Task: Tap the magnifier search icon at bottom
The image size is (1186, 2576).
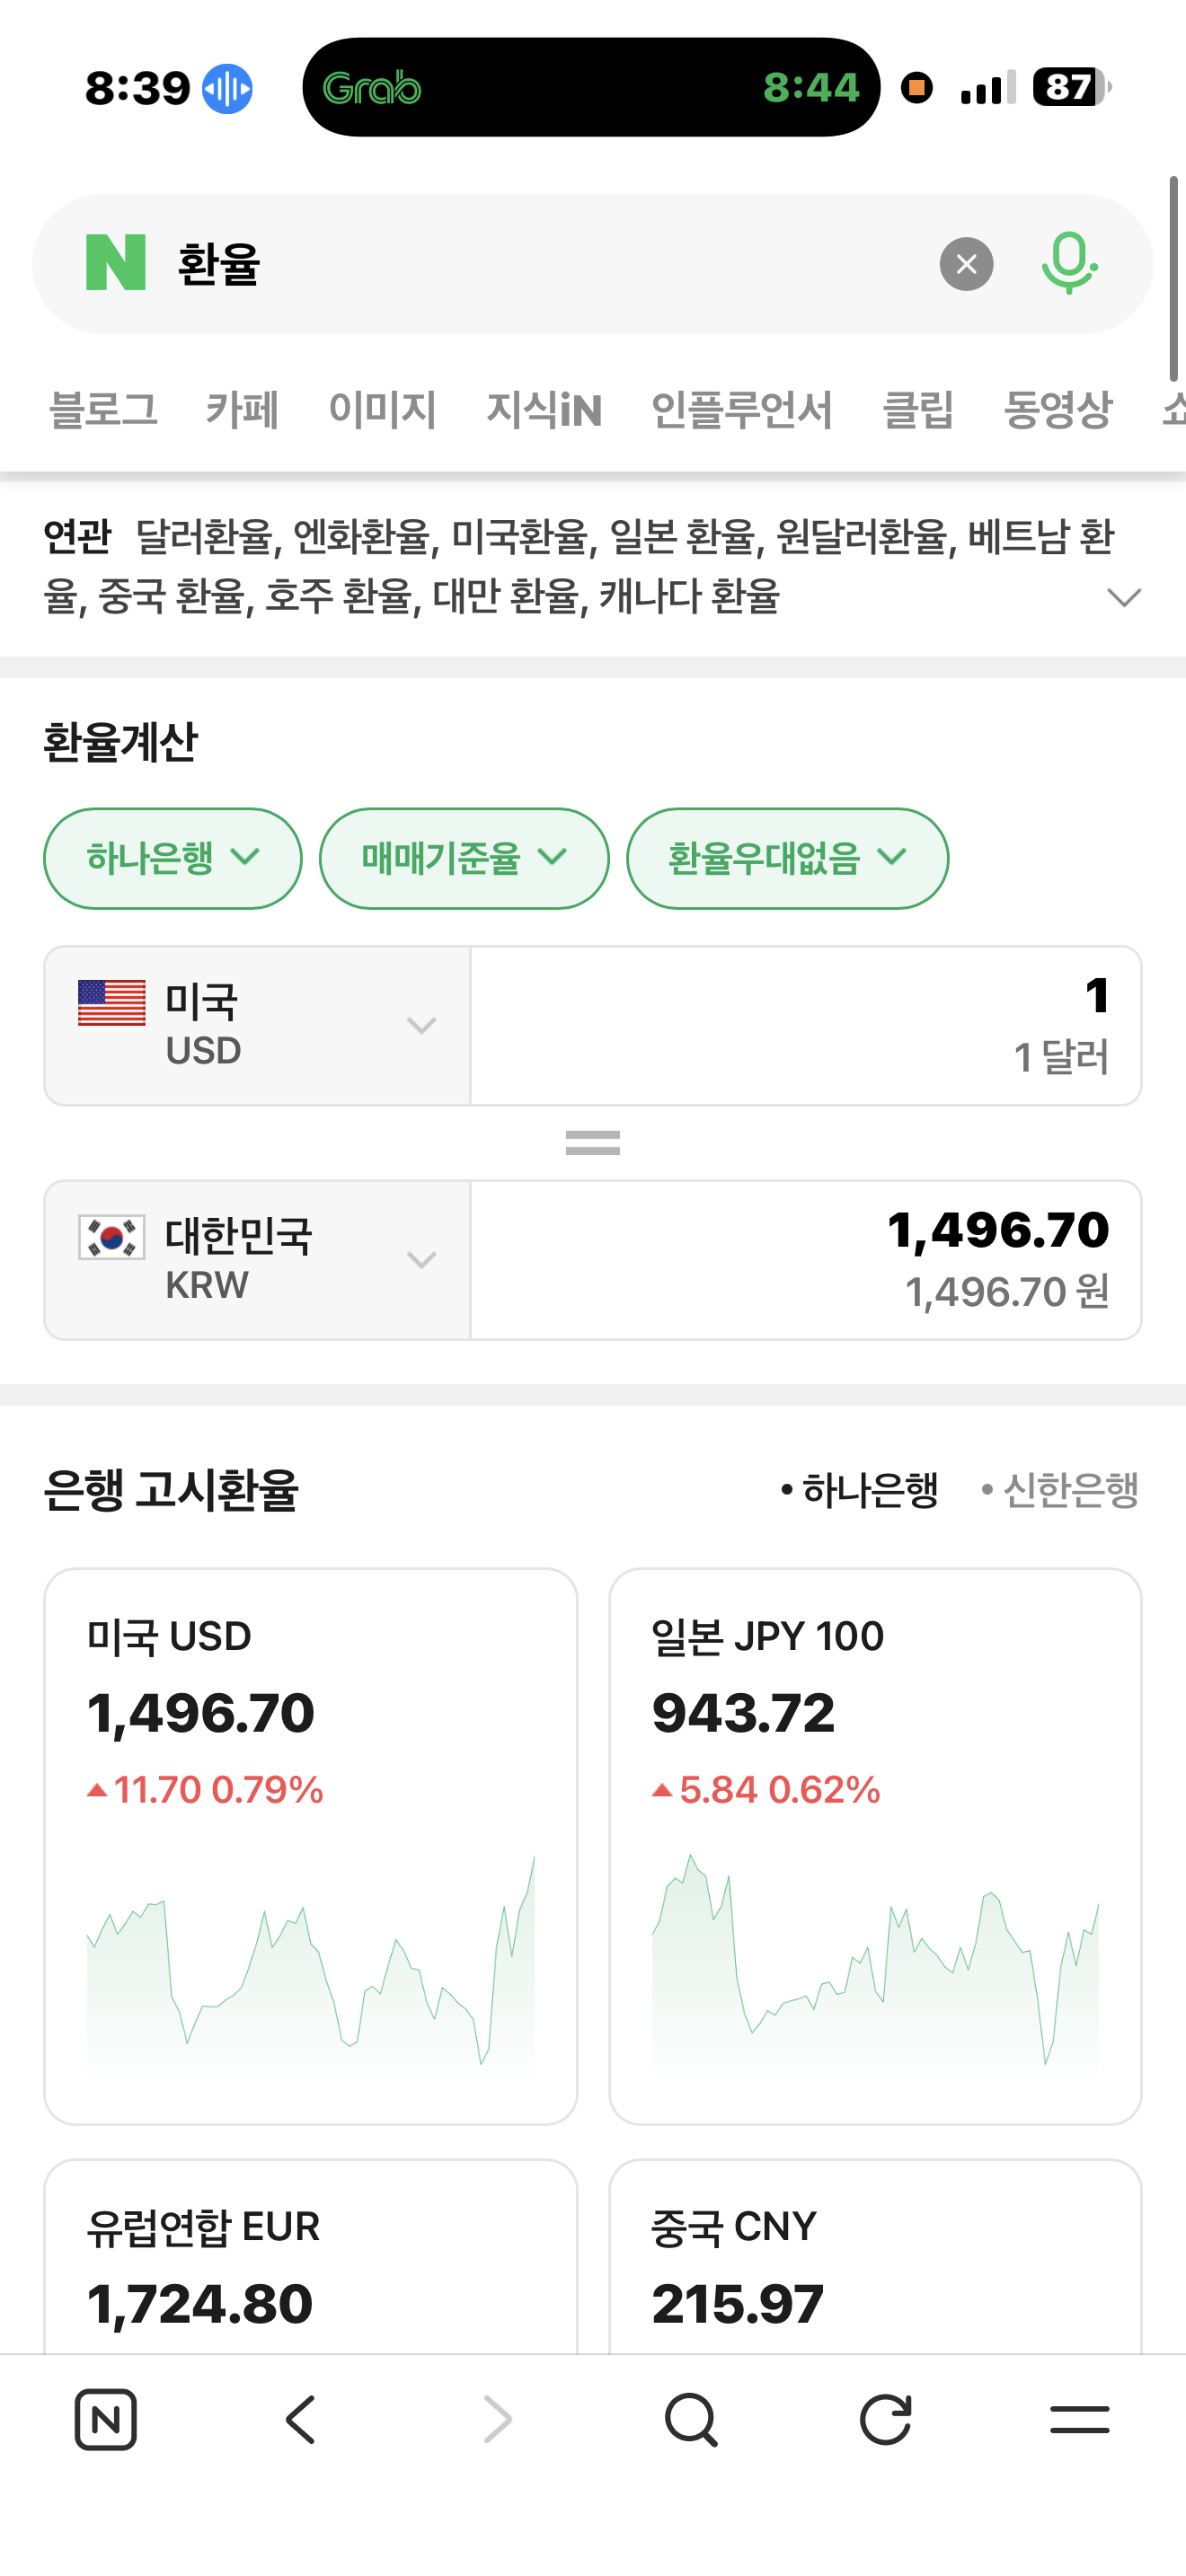Action: [x=691, y=2420]
